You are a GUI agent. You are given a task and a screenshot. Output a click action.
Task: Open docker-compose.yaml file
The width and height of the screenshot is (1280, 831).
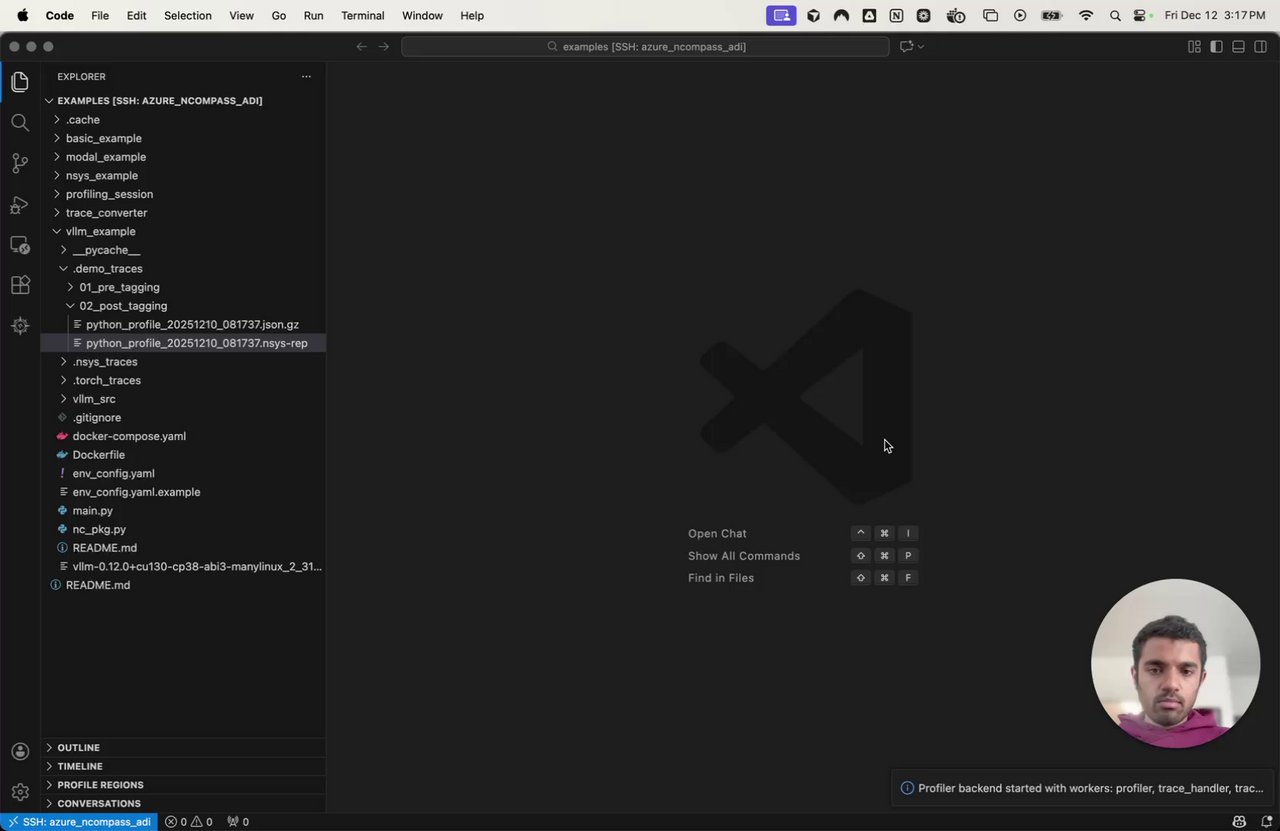[x=183, y=436]
